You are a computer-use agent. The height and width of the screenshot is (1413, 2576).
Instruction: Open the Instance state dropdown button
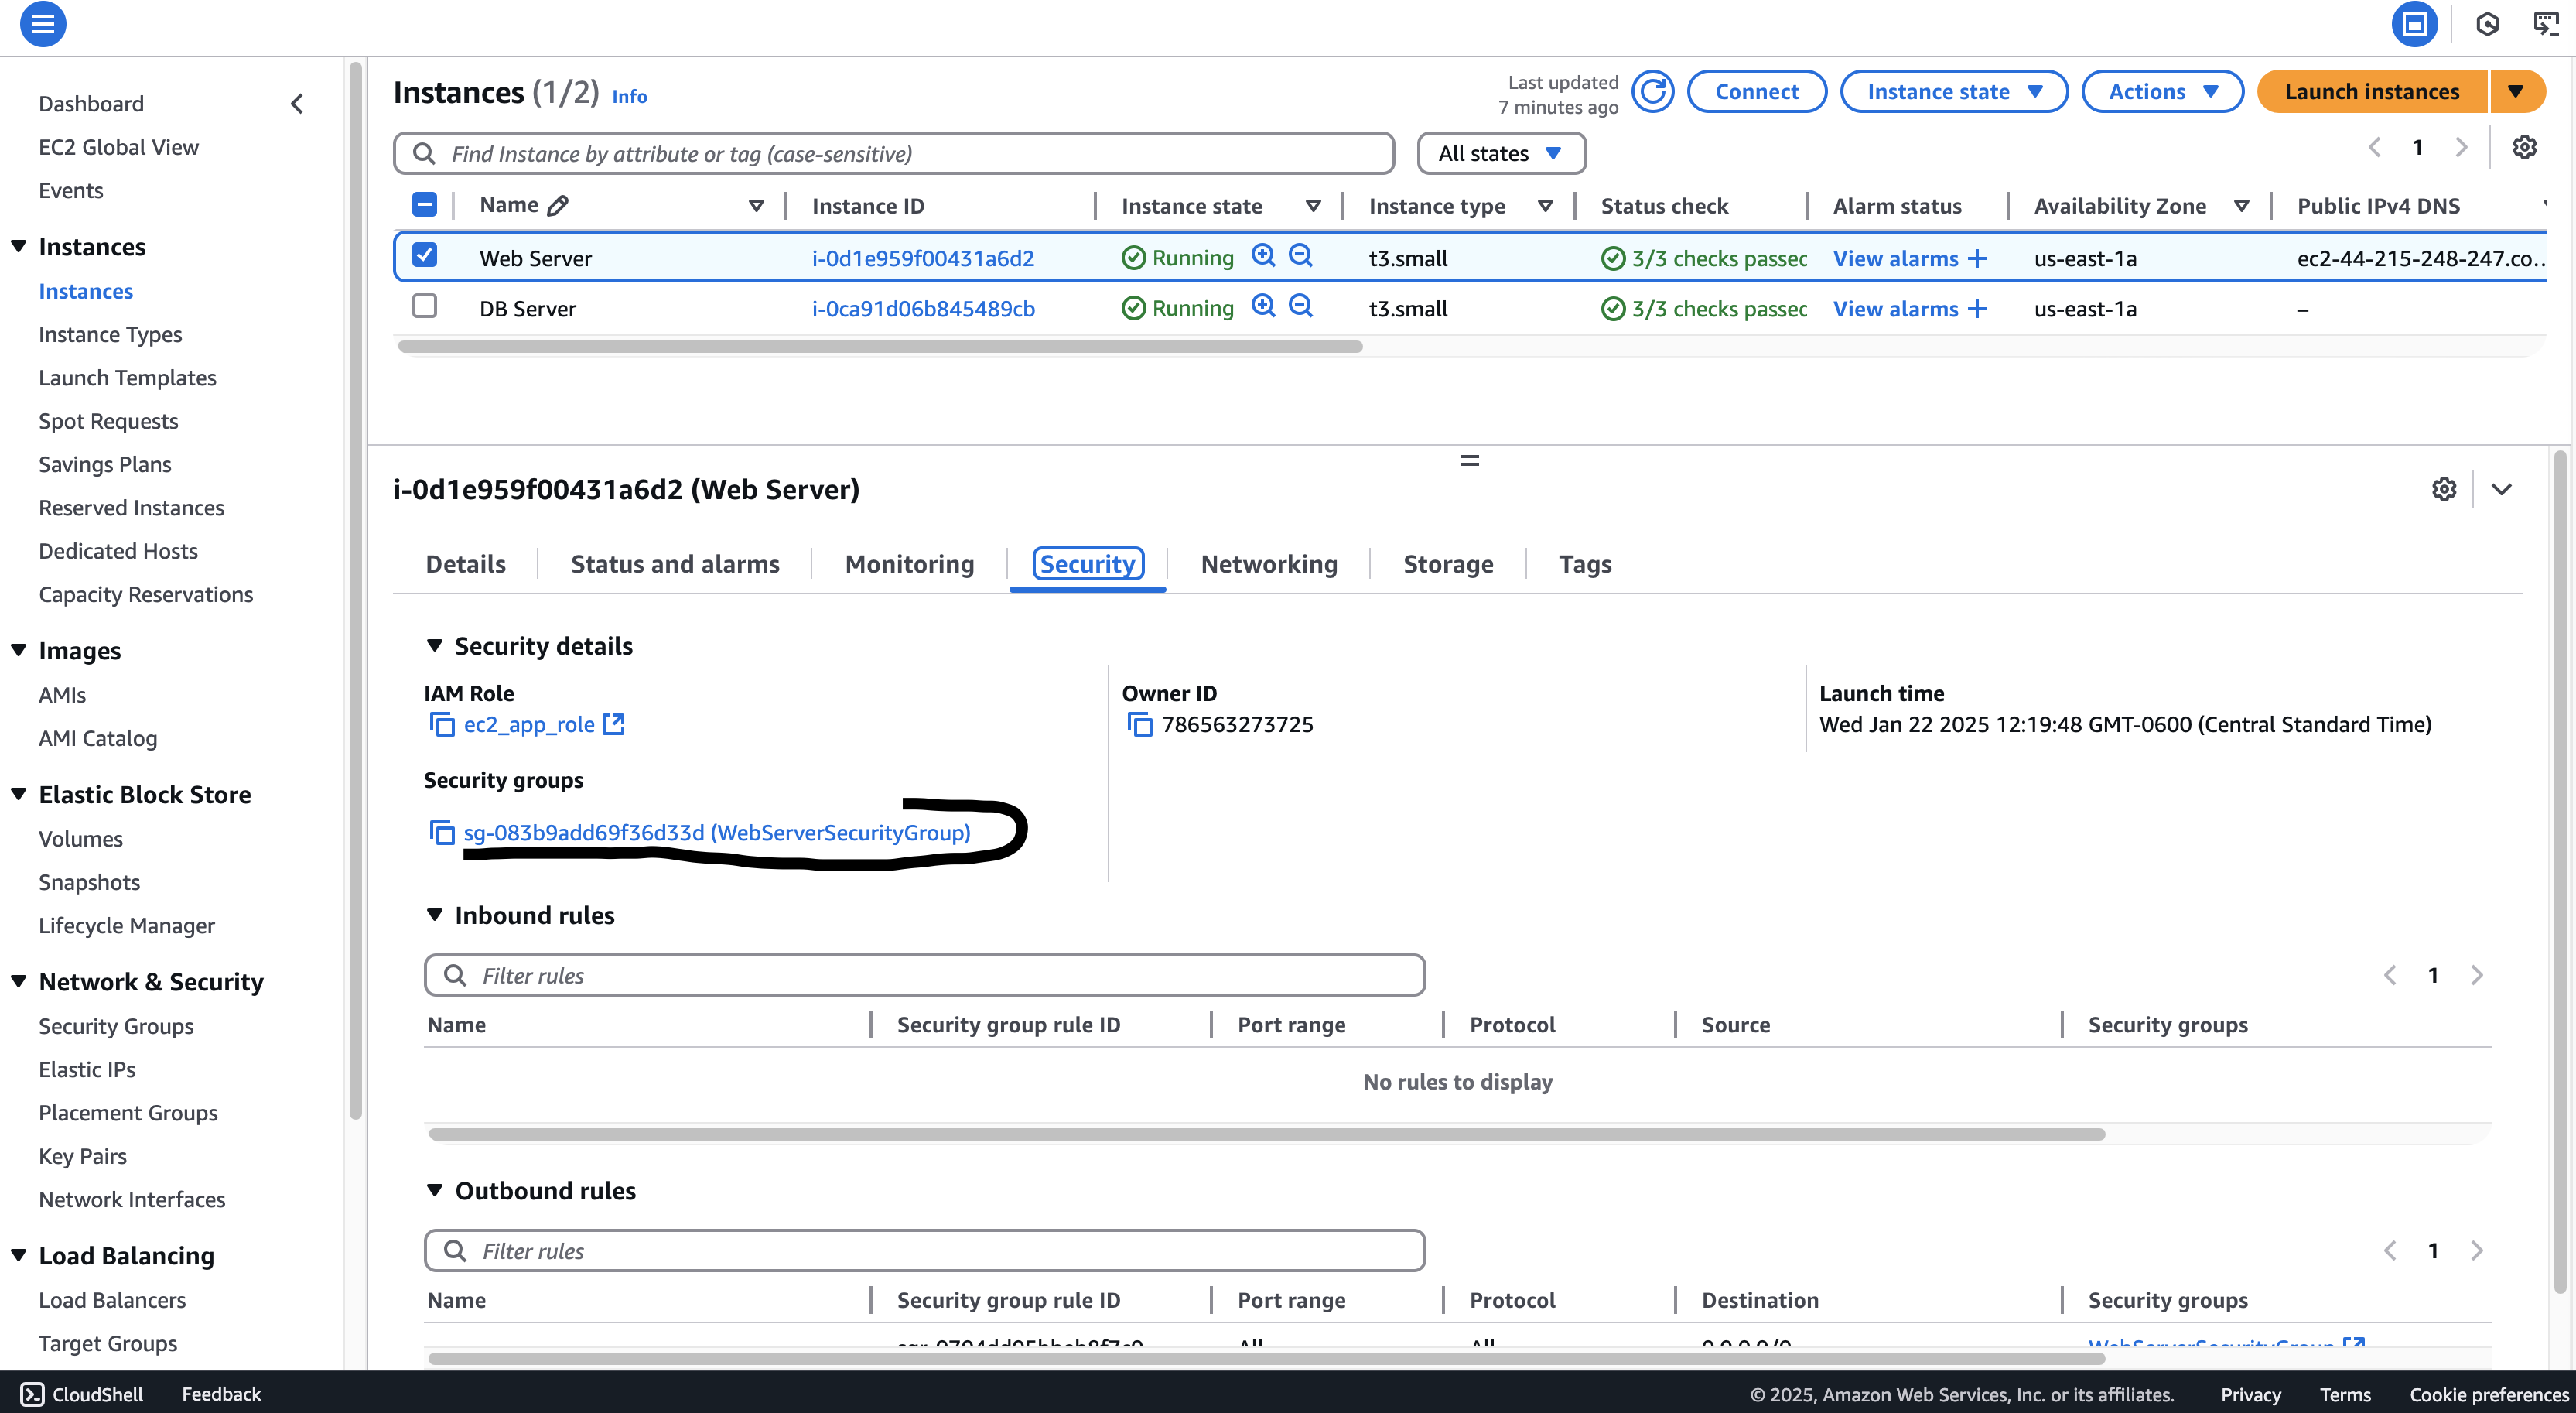point(1953,92)
